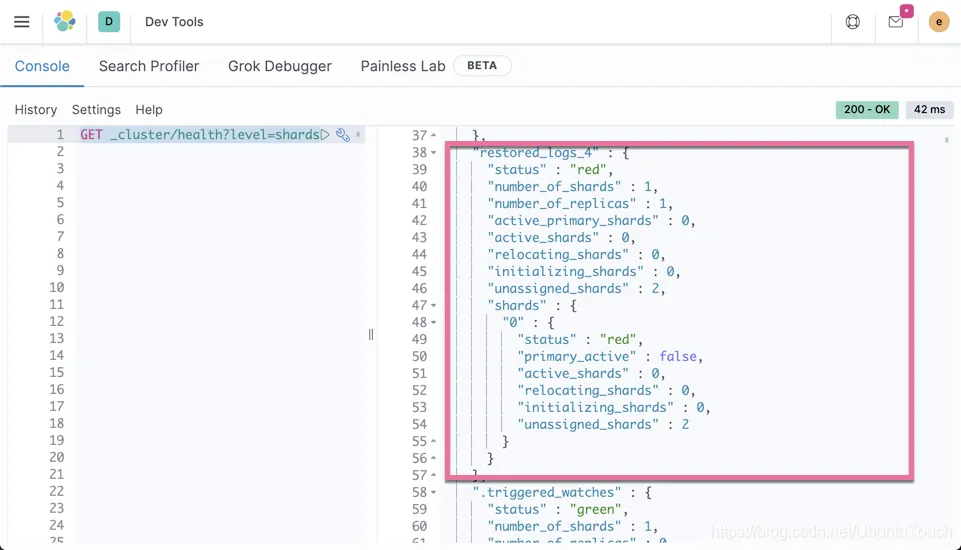This screenshot has width=961, height=550.
Task: Click the editor and output pane resize handle
Action: (x=371, y=335)
